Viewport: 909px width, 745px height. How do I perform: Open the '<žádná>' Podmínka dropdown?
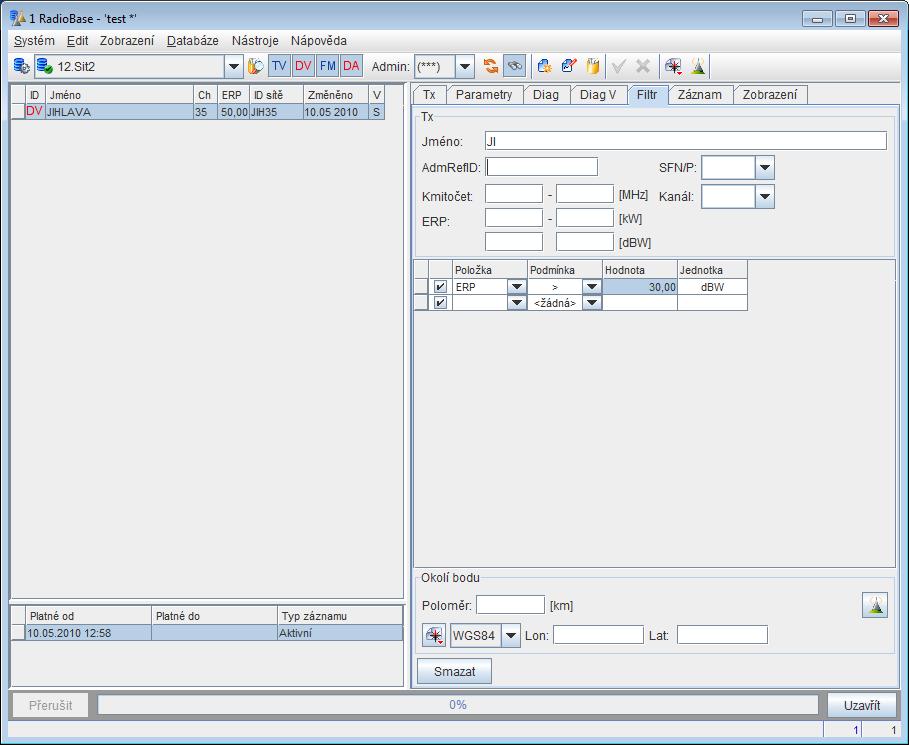[x=591, y=303]
